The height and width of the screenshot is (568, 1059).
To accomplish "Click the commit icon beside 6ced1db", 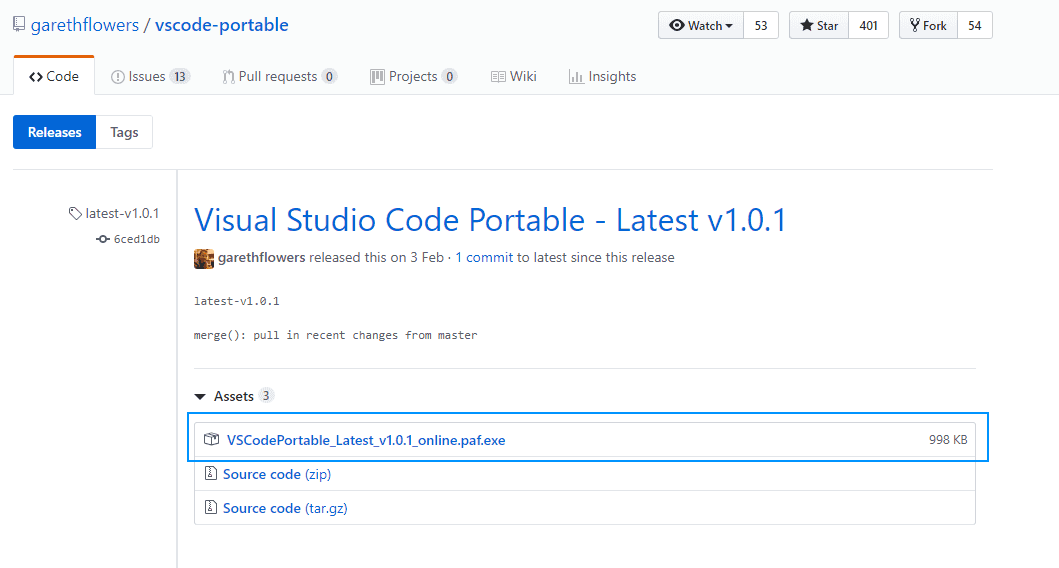I will pos(103,239).
